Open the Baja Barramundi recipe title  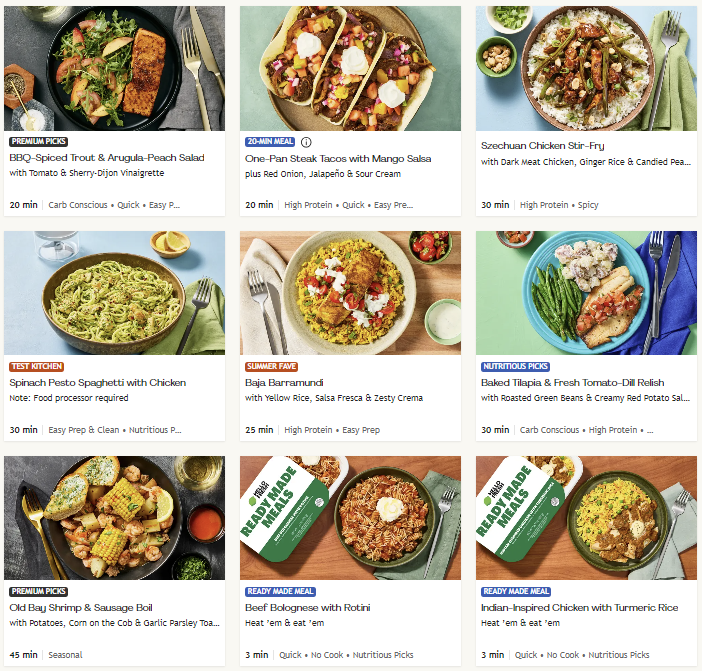tap(284, 383)
